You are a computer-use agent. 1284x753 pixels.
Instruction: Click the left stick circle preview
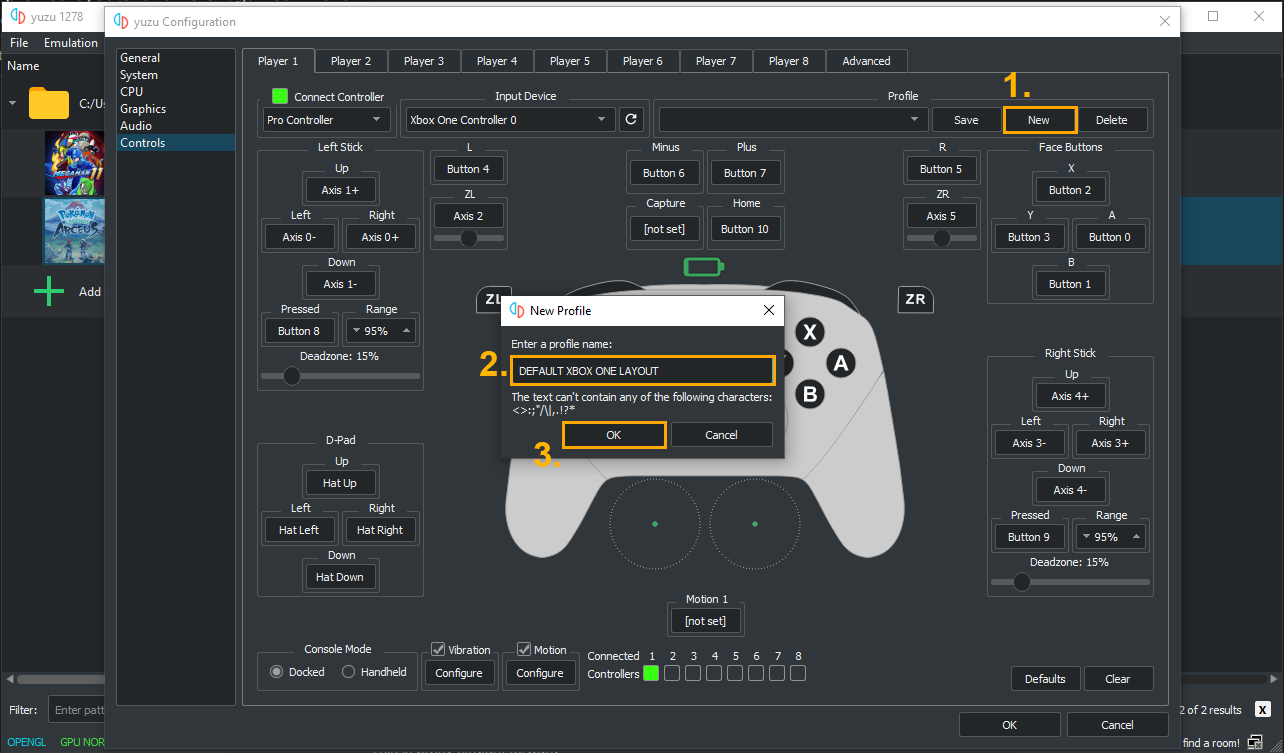[655, 523]
